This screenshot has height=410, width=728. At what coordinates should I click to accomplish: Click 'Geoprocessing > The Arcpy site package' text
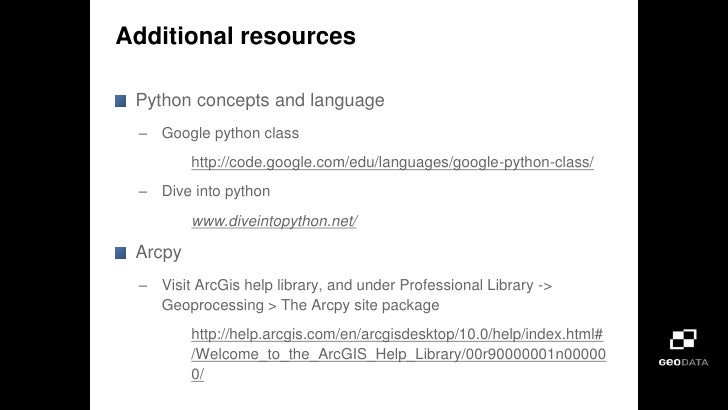(x=300, y=305)
